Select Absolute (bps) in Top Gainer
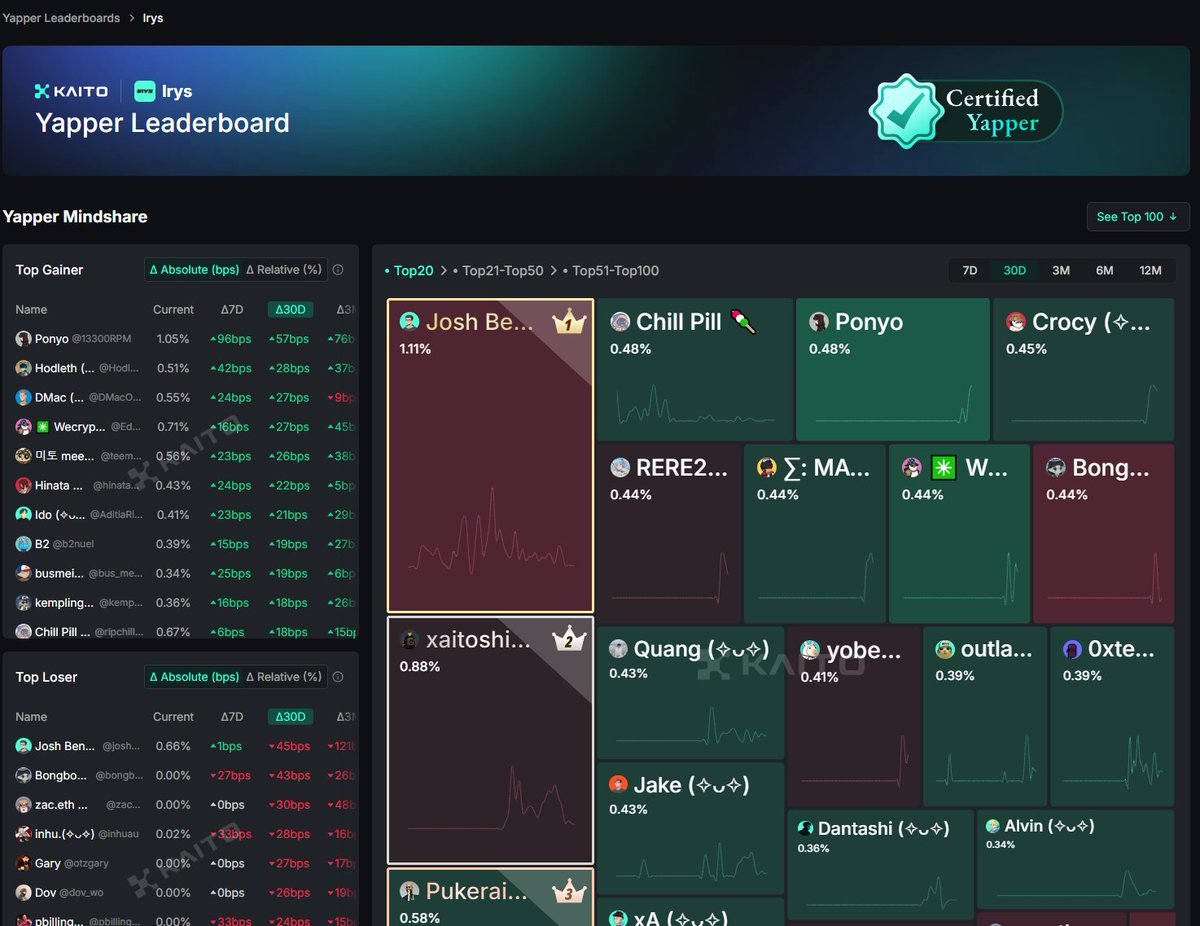 click(193, 270)
